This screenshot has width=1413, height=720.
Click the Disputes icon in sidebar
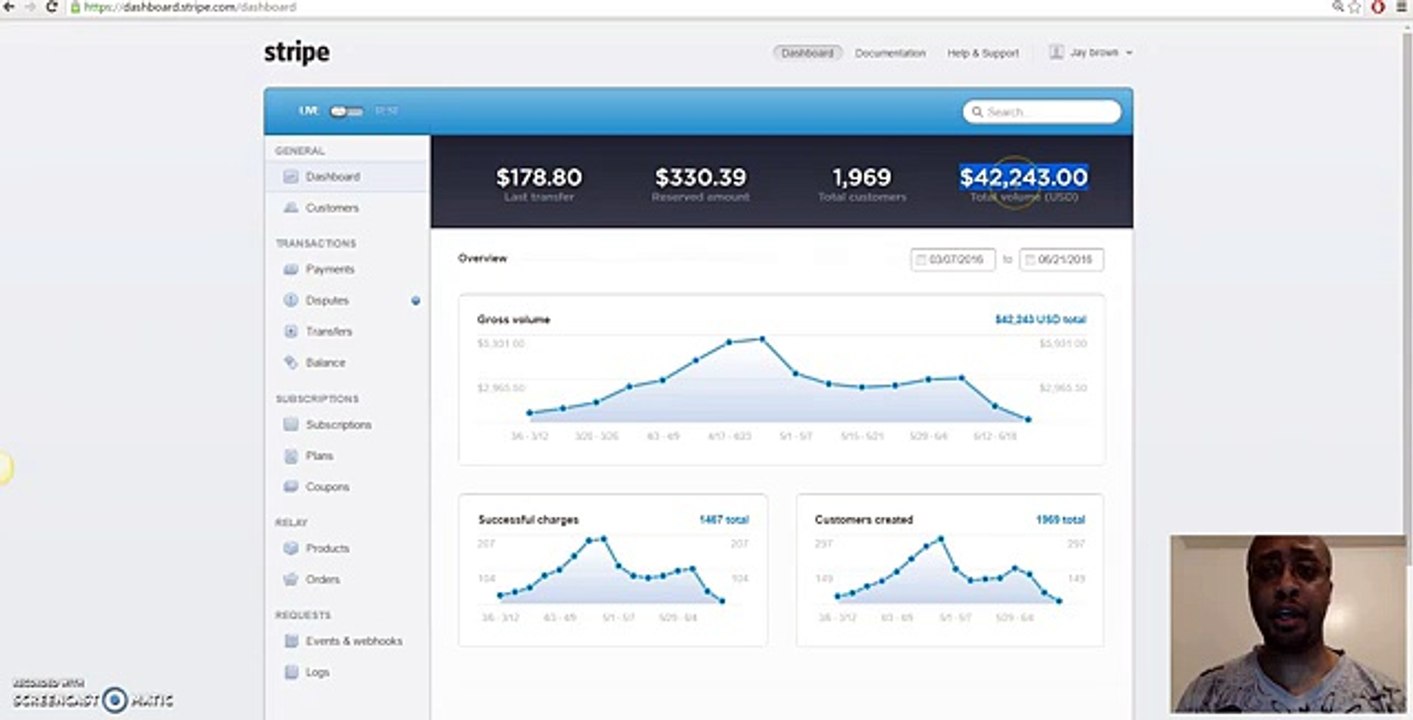pos(290,300)
